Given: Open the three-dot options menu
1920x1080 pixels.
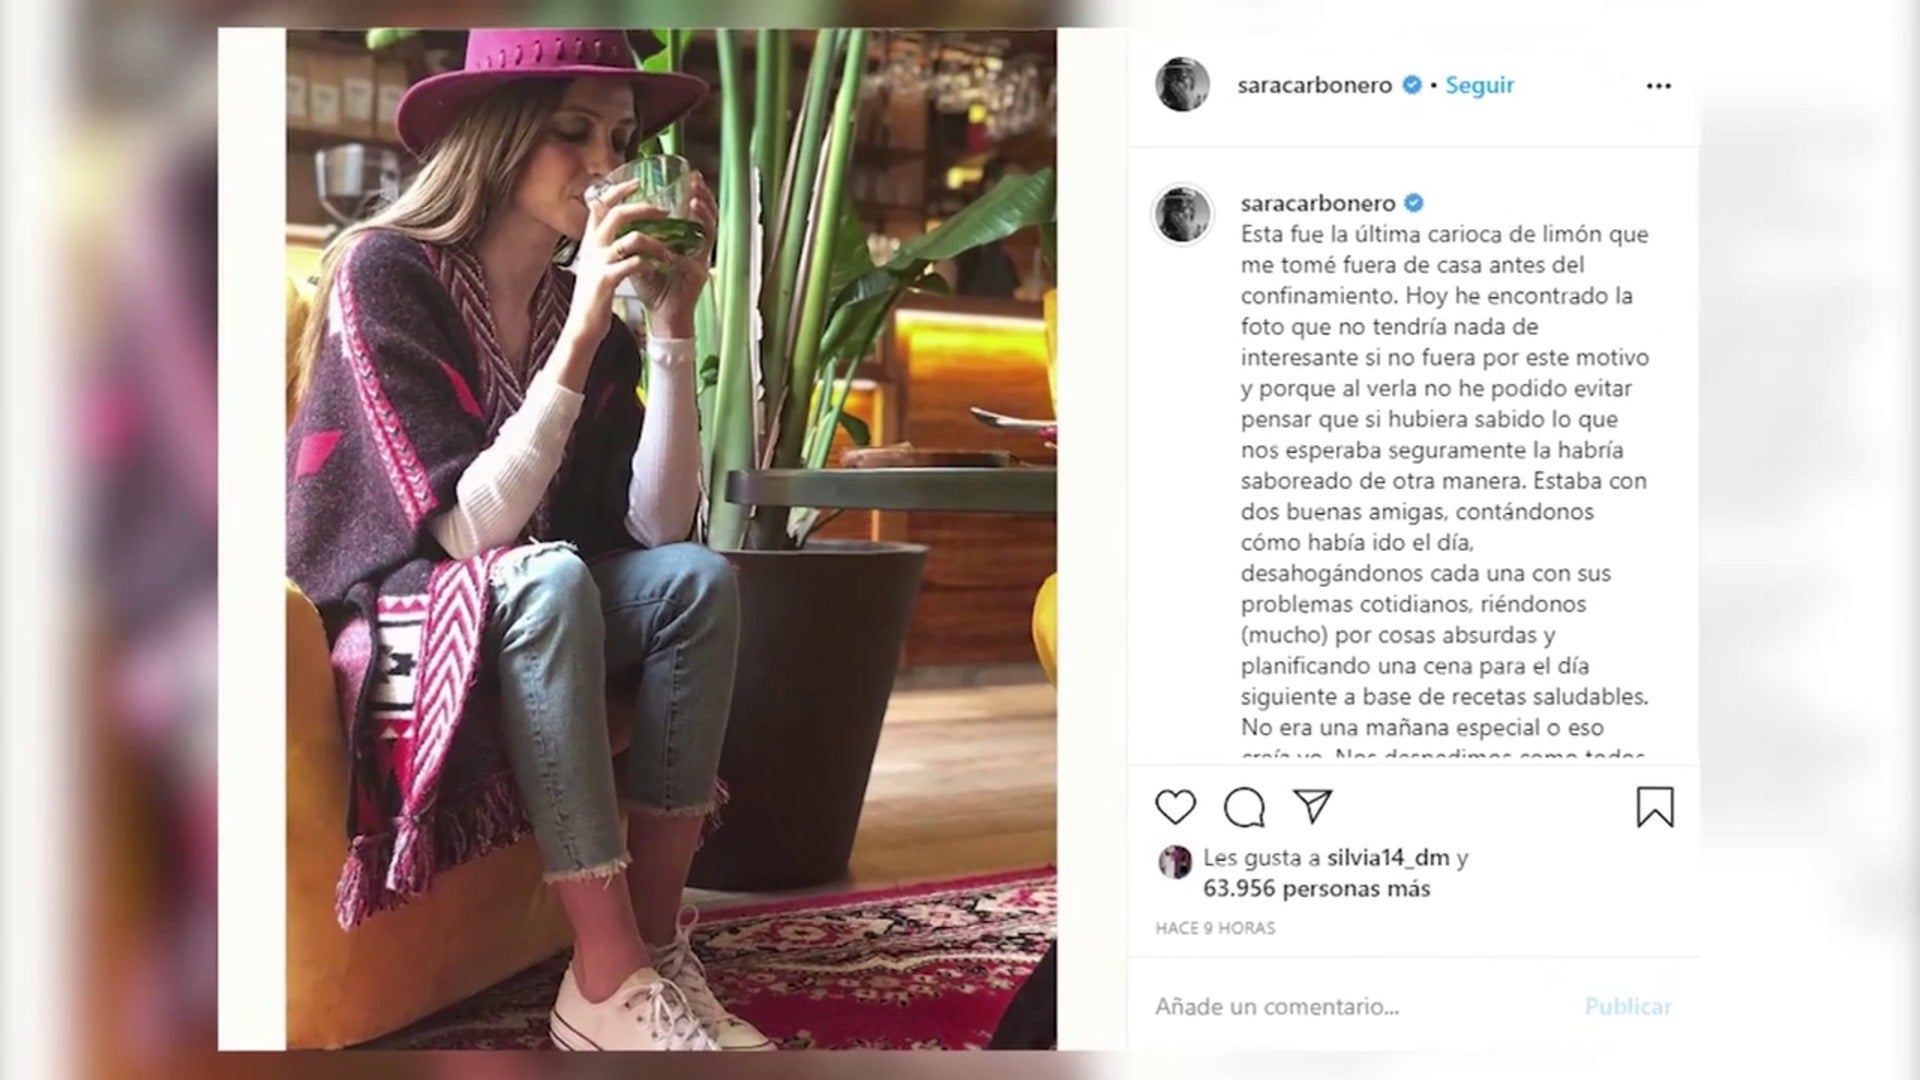Looking at the screenshot, I should tap(1658, 86).
